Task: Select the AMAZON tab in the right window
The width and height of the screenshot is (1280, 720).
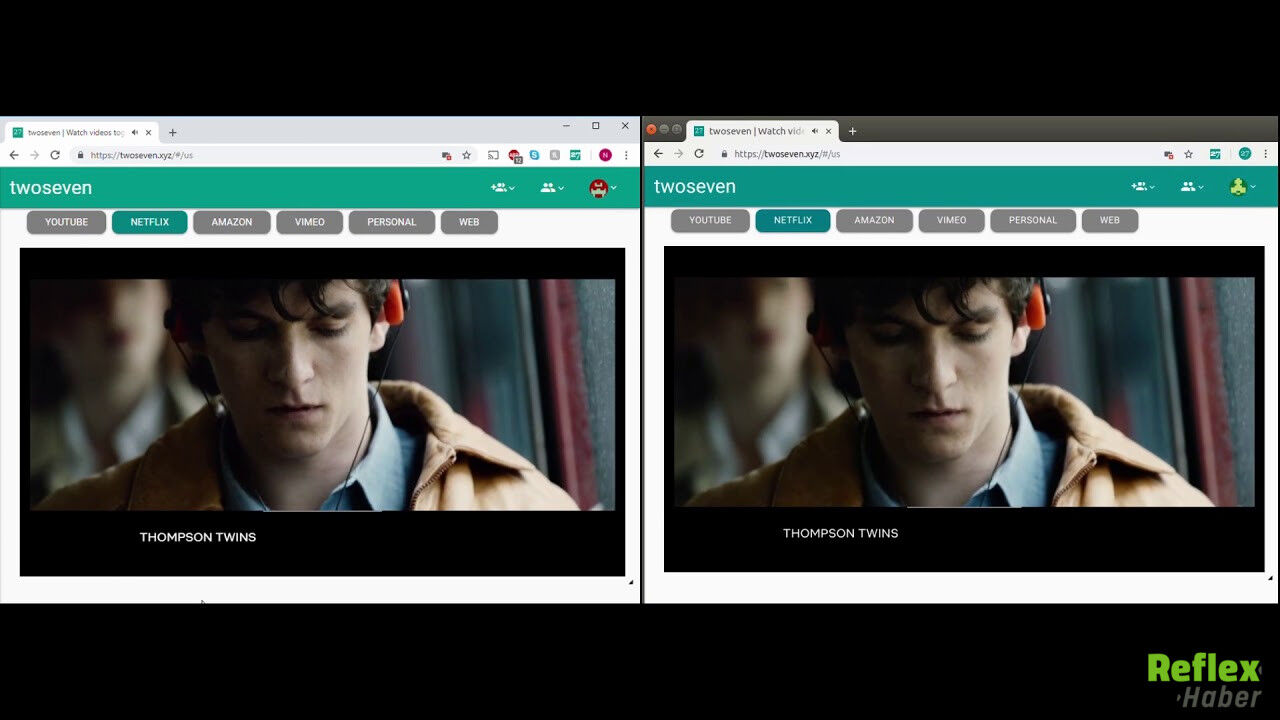Action: (874, 220)
